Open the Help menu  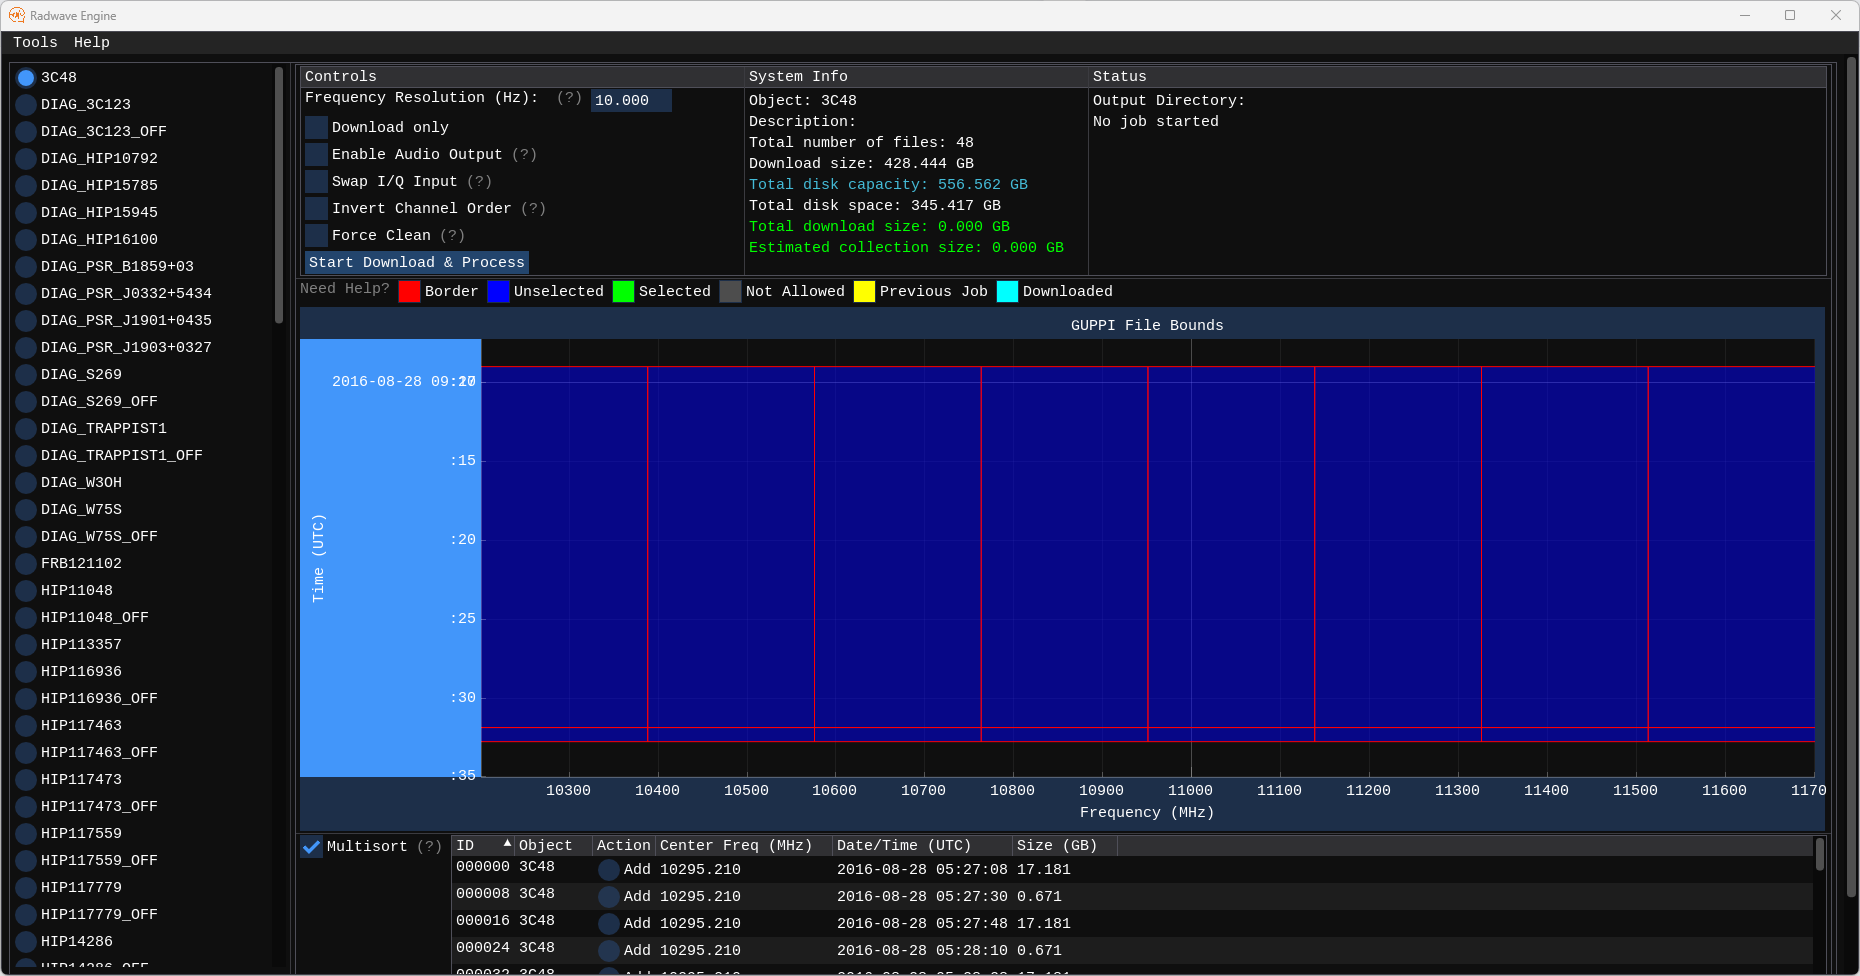[x=92, y=42]
